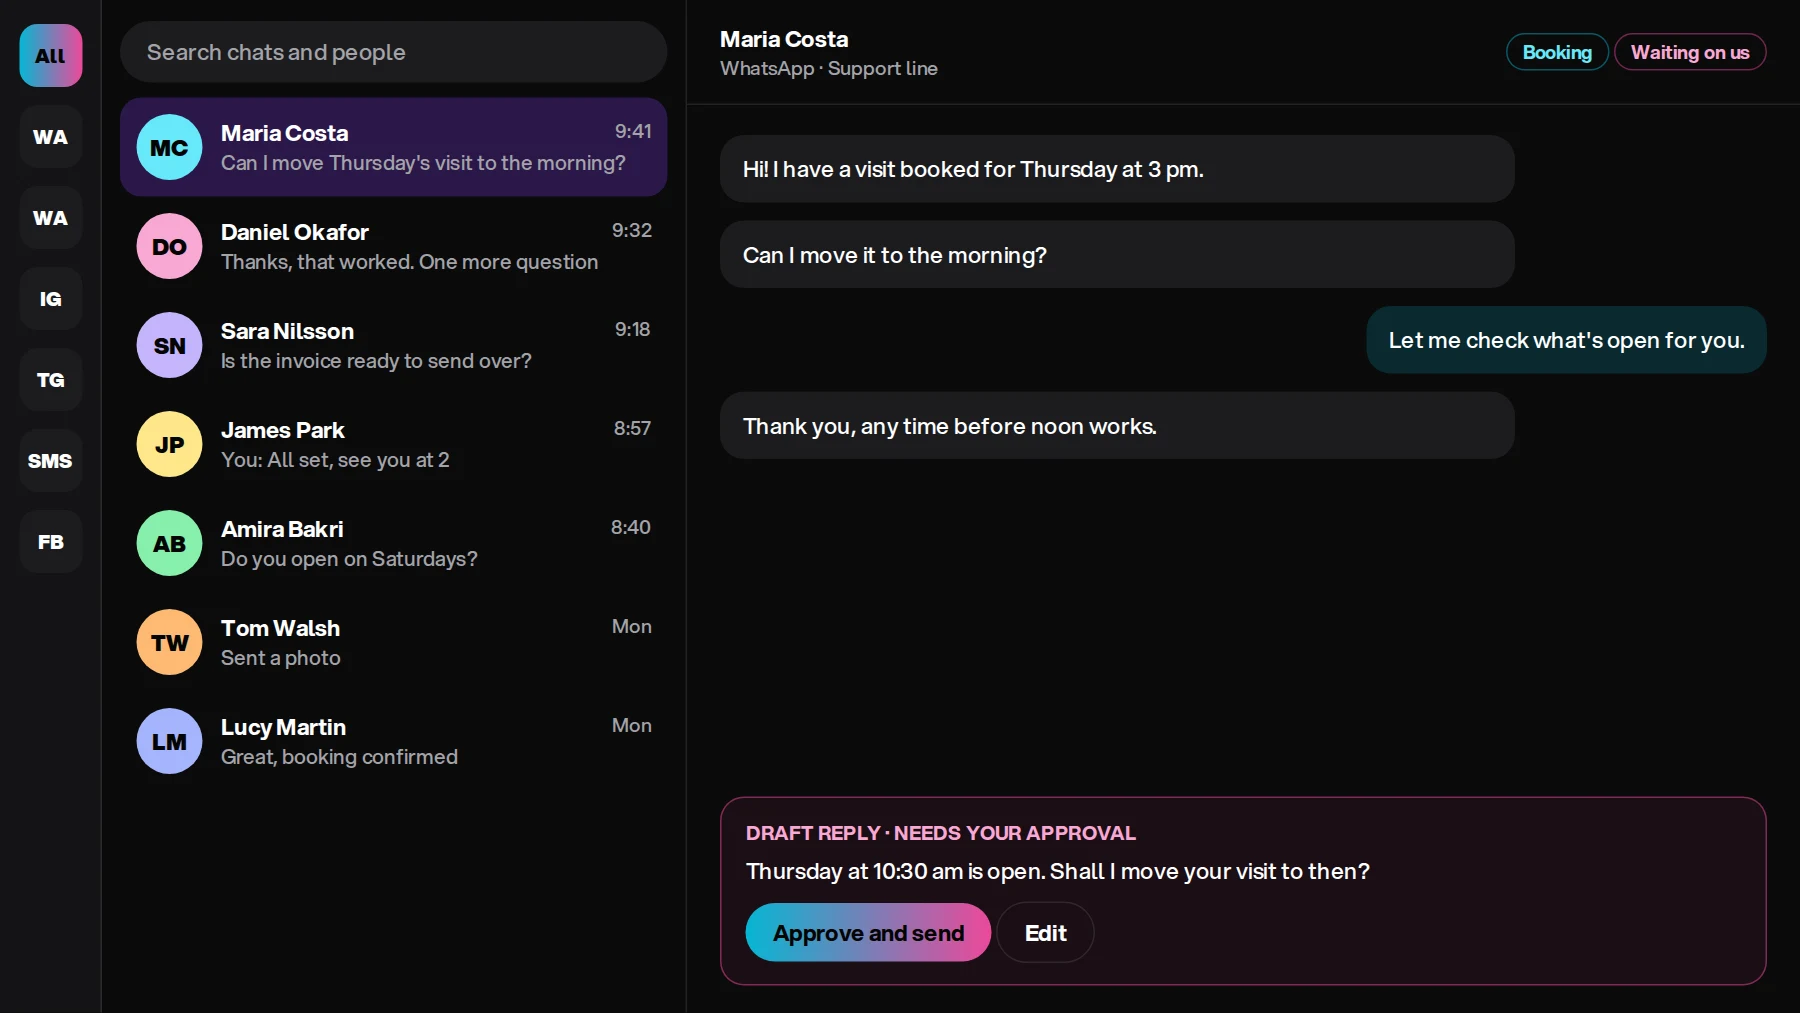
Task: Click Maria Costa's MC avatar
Action: click(x=169, y=147)
